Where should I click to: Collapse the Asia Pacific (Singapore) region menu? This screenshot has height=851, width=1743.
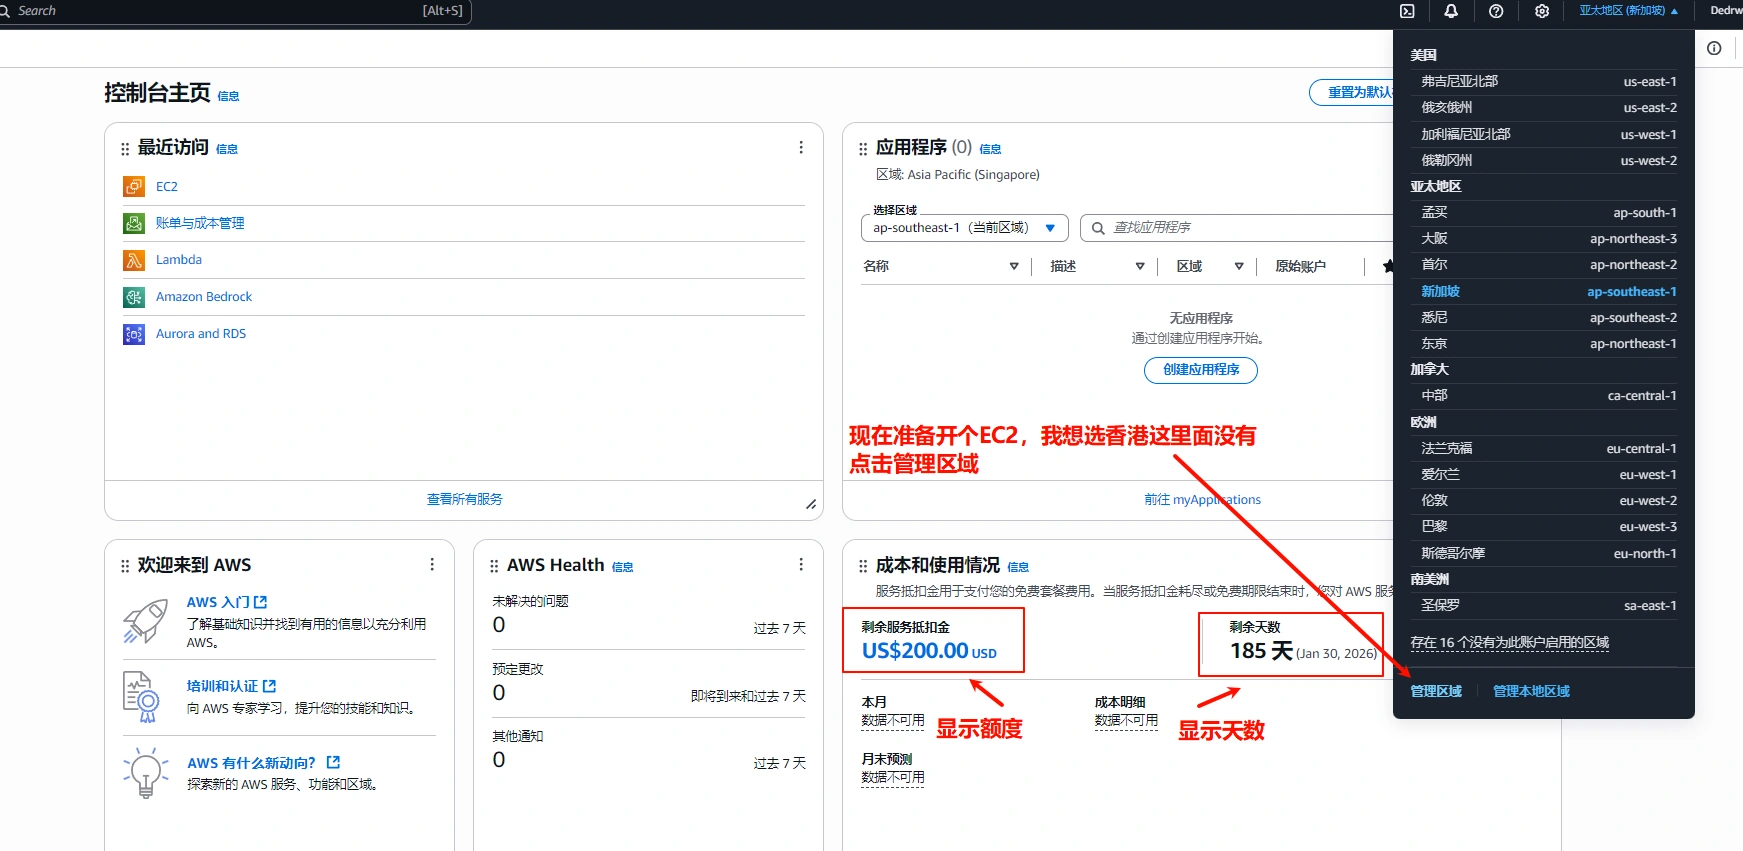1628,11
